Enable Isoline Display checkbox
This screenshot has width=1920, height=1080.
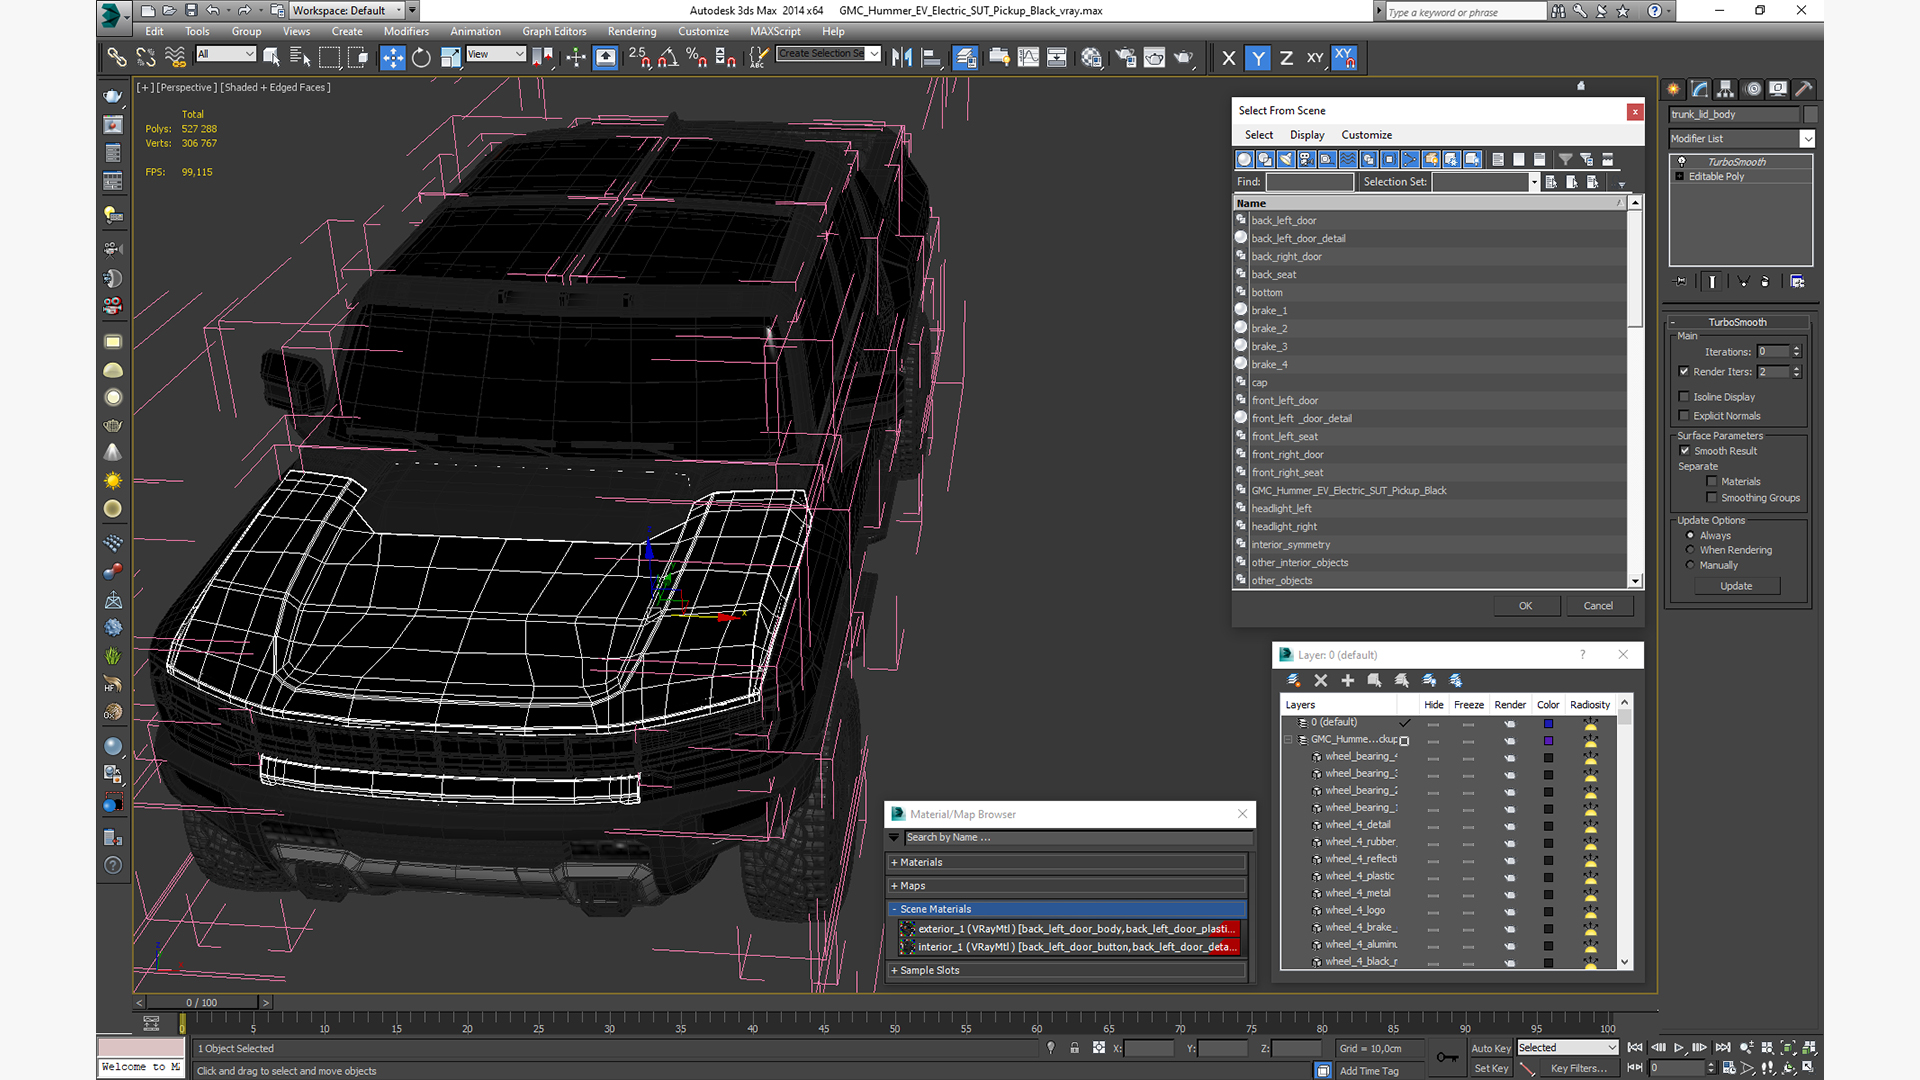coord(1684,397)
